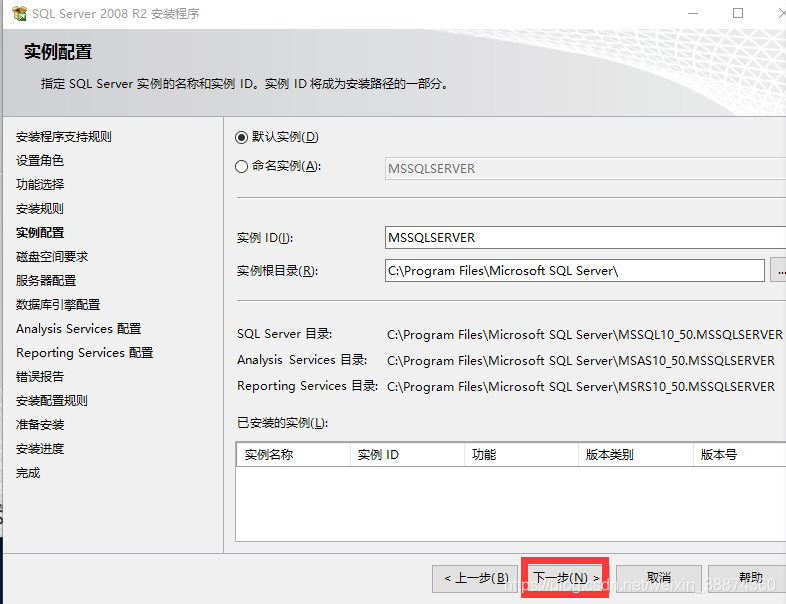Go back with 上一步 button
Image resolution: width=786 pixels, height=604 pixels.
click(475, 578)
